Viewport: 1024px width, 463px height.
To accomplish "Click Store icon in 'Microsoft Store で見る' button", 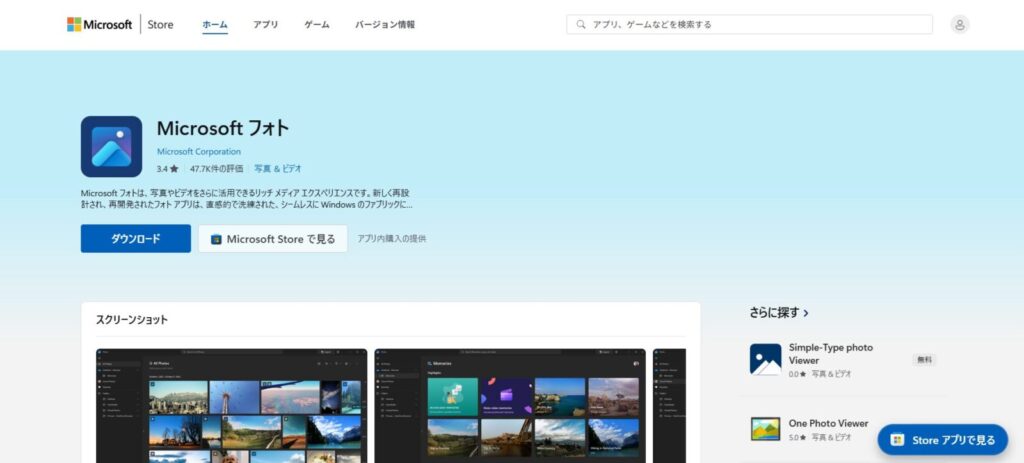I will point(216,239).
